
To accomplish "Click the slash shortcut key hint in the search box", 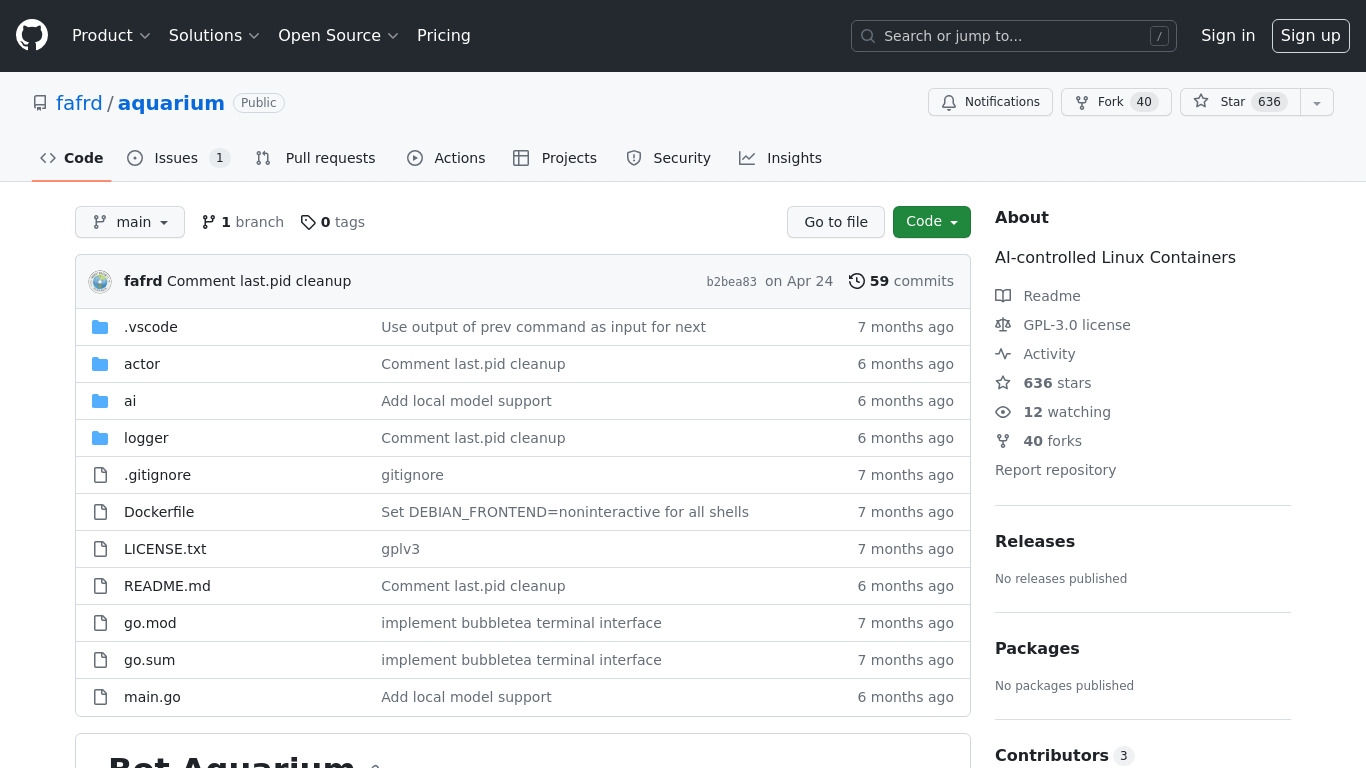I will pos(1159,36).
